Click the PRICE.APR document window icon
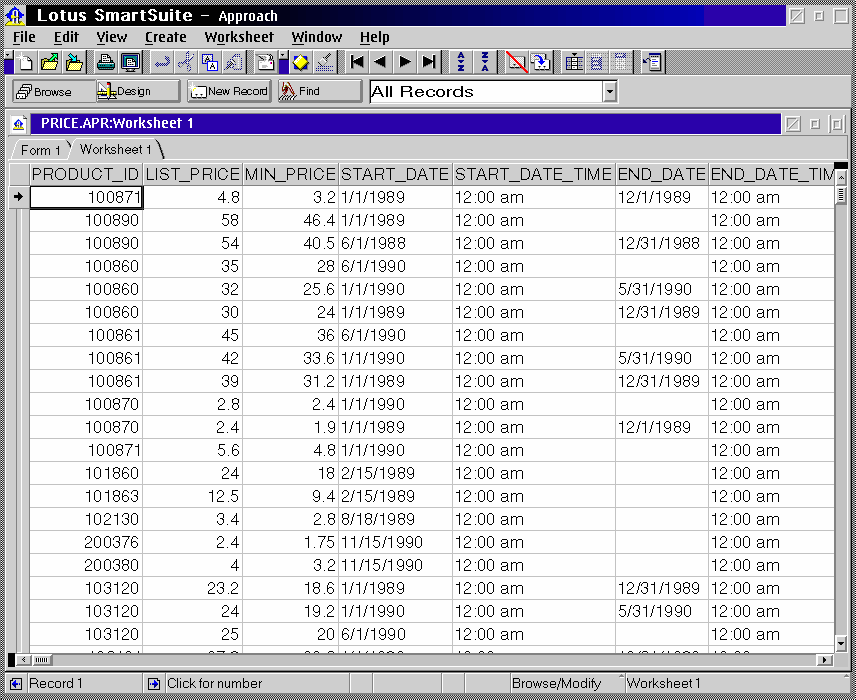The height and width of the screenshot is (700, 856). [x=19, y=124]
